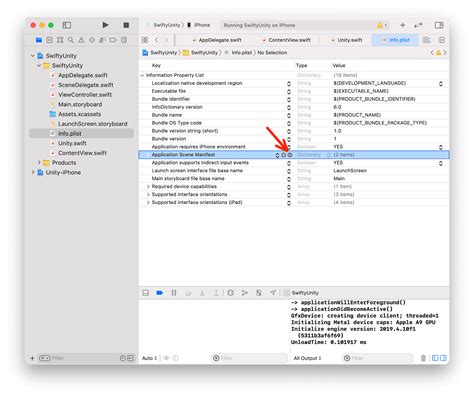Show only source-controlled files filter
The height and width of the screenshot is (397, 474).
pyautogui.click(x=131, y=358)
